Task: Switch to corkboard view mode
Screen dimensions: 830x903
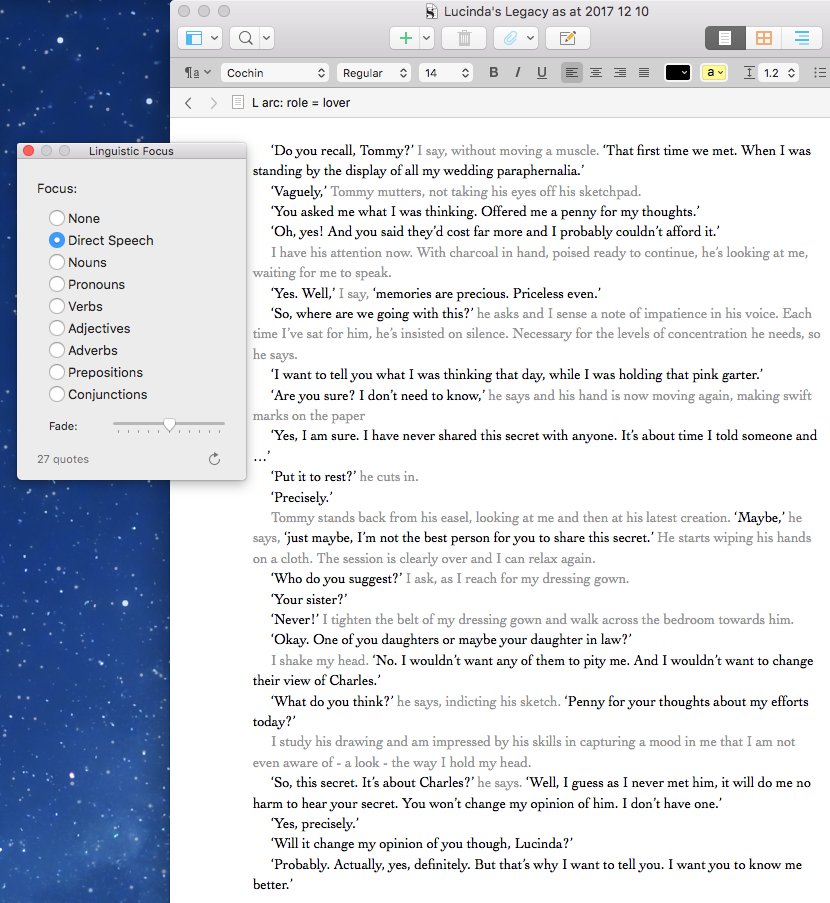Action: tap(764, 39)
